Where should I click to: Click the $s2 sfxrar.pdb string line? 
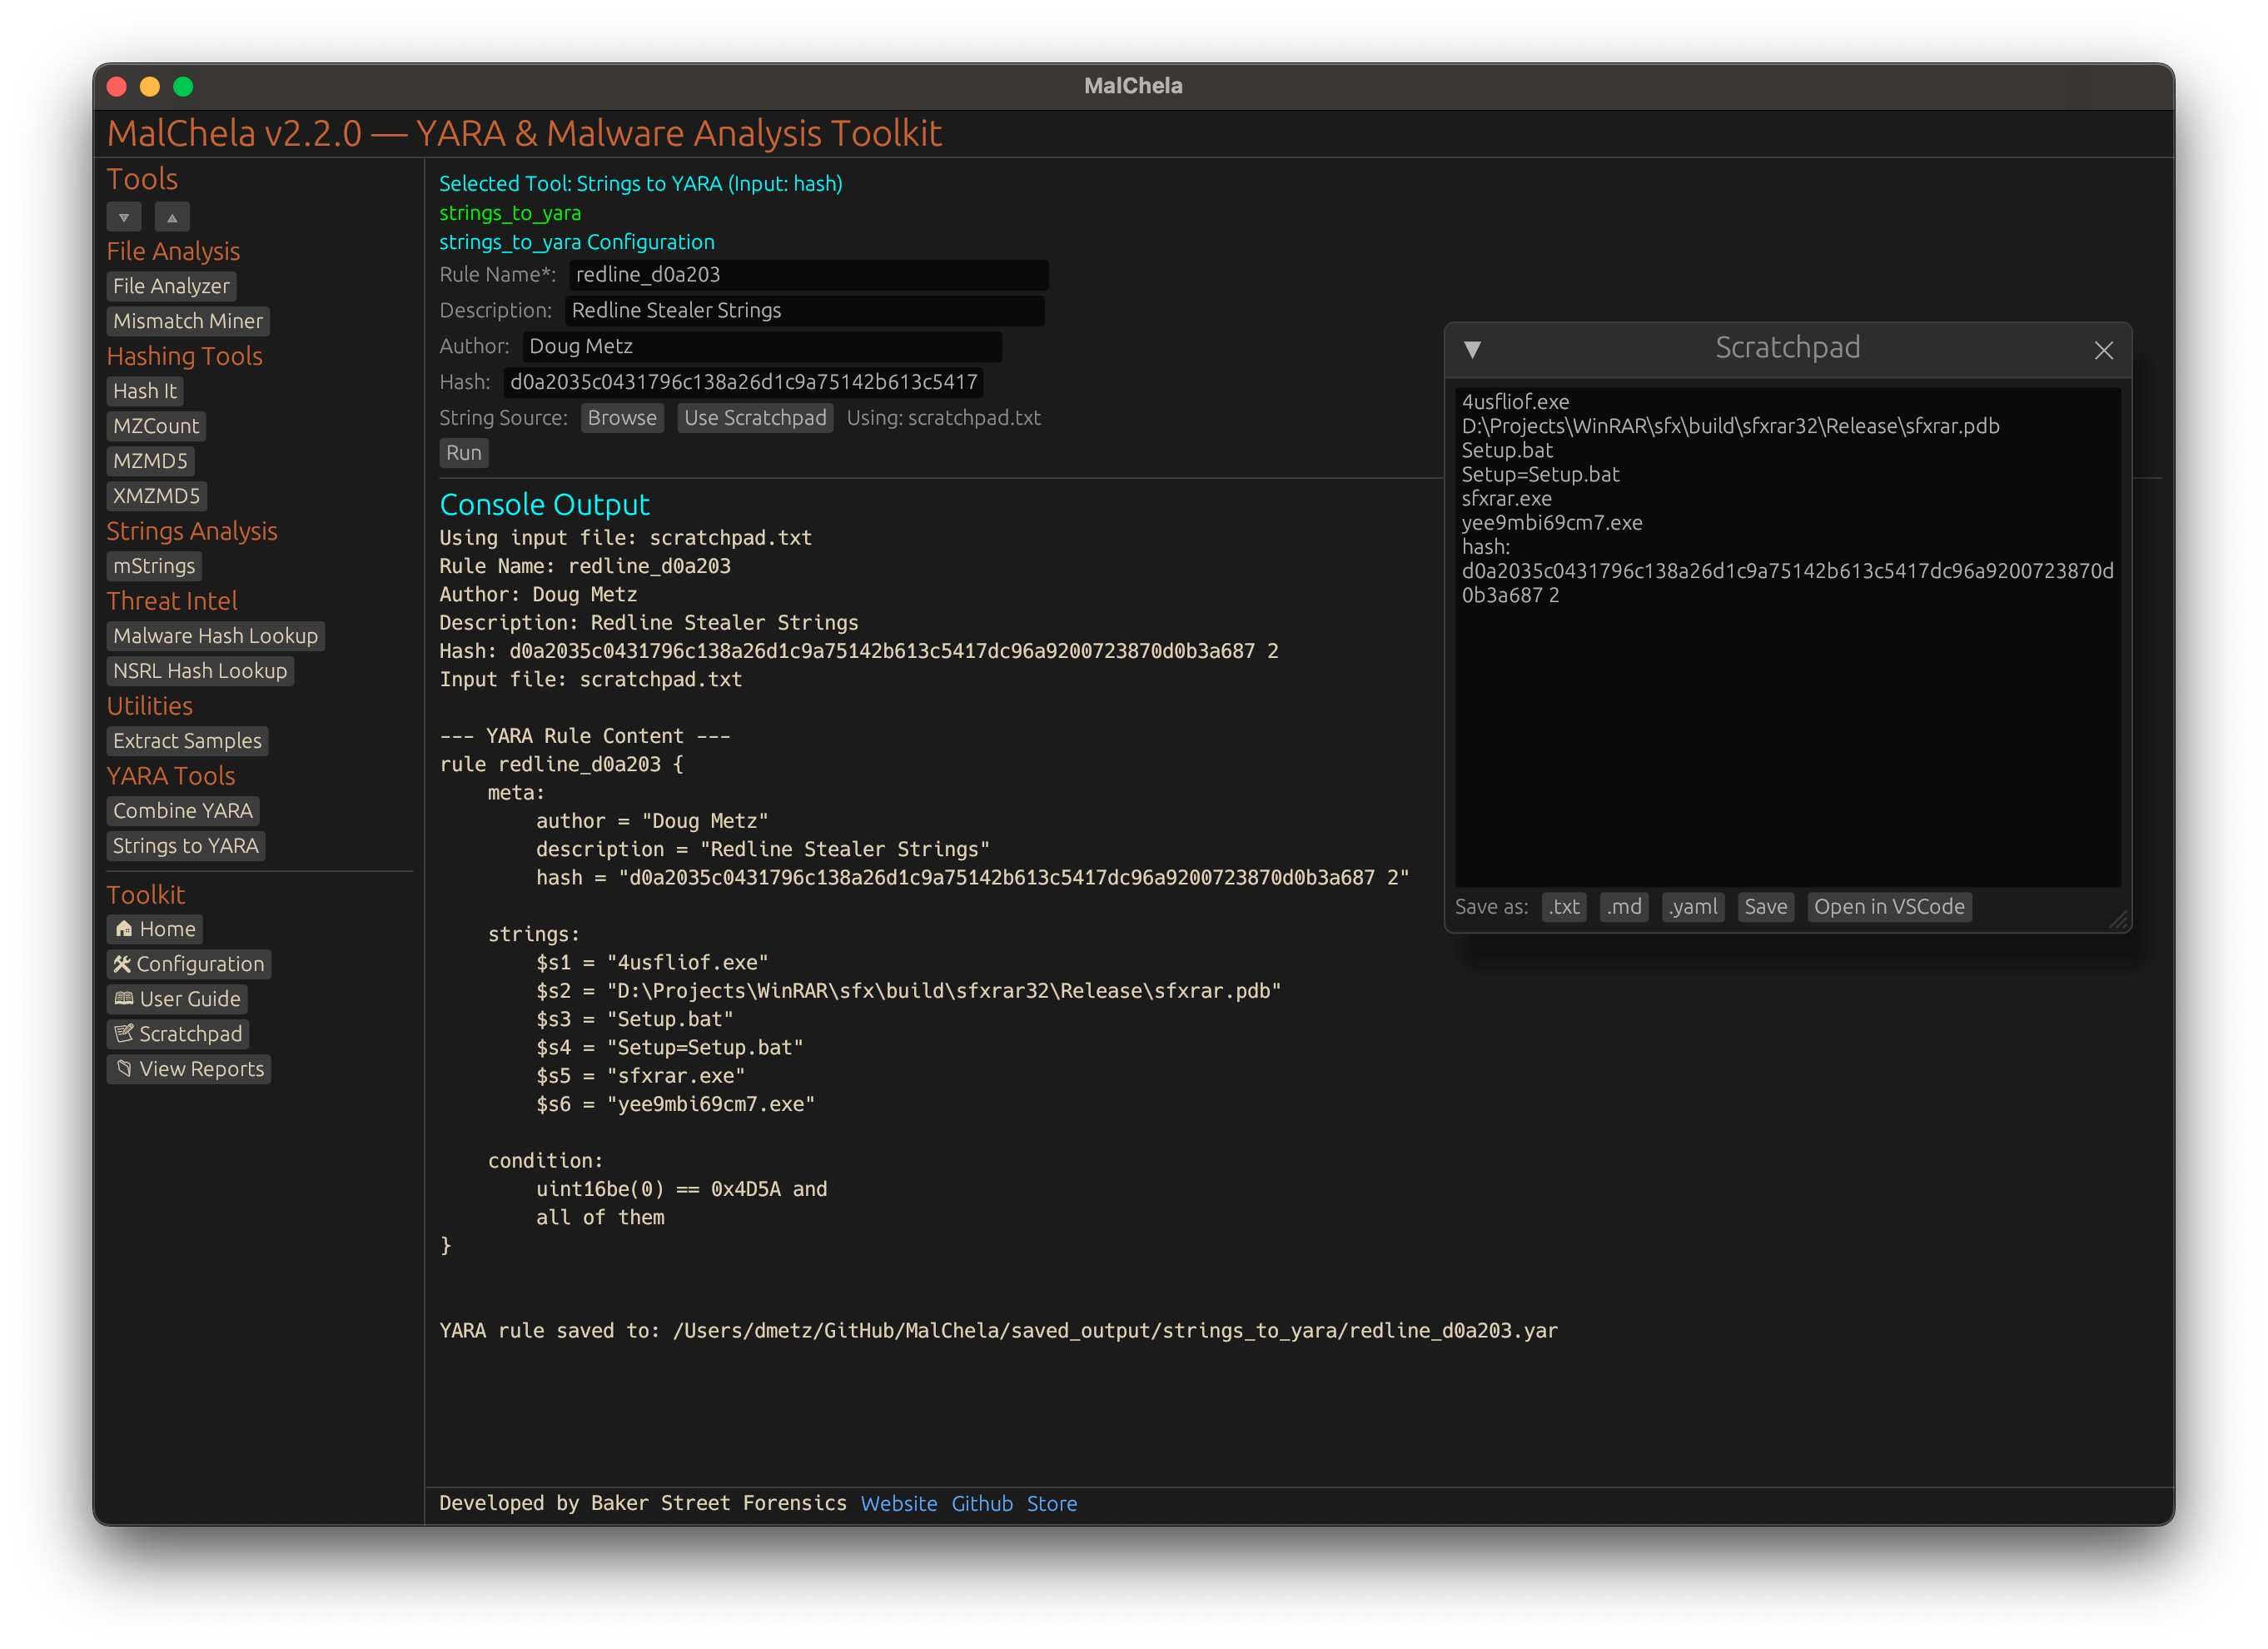tap(908, 991)
